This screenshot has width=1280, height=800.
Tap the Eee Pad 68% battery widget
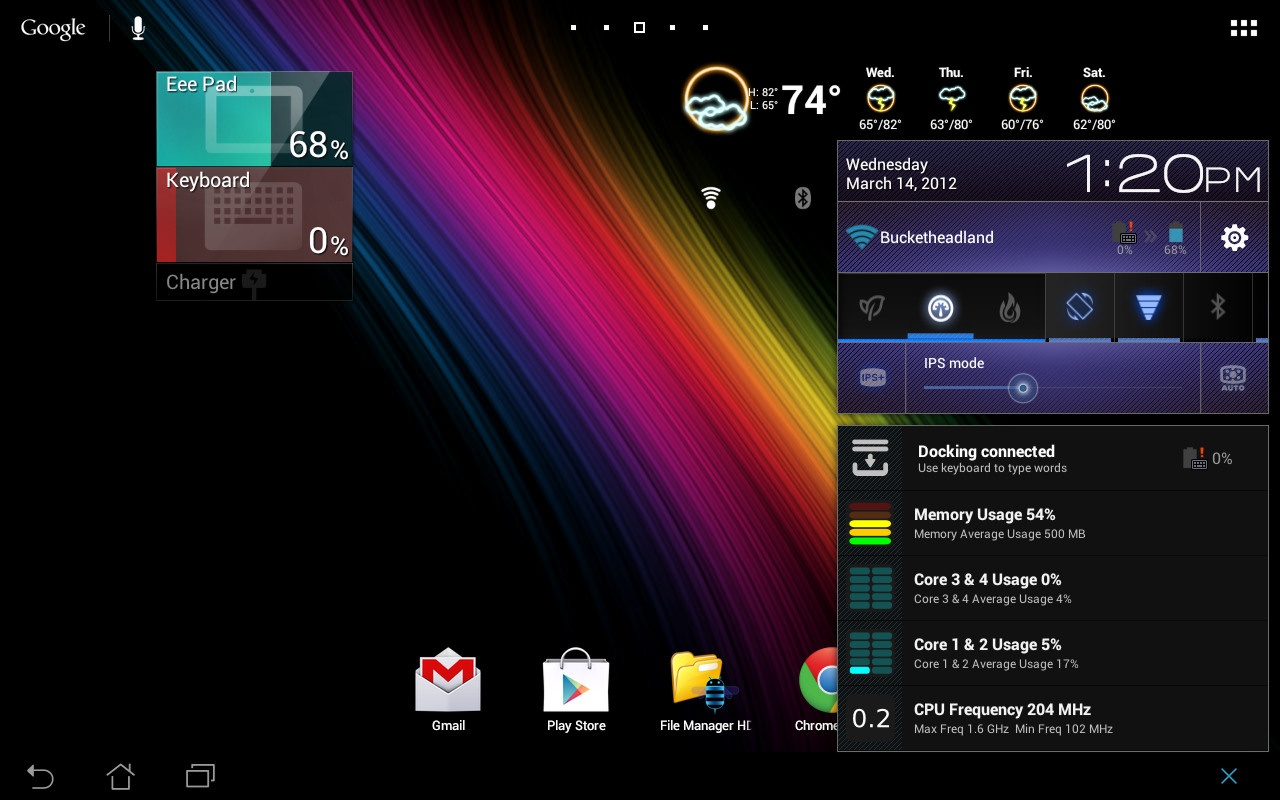(x=253, y=118)
